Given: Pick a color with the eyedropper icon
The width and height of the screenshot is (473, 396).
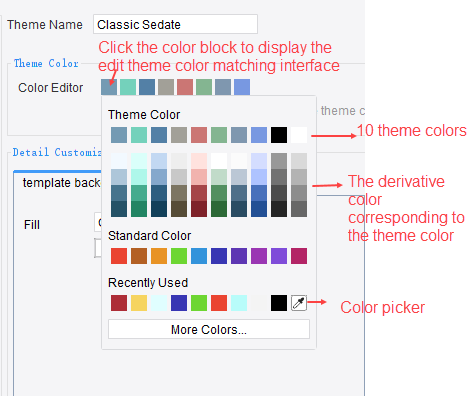Looking at the screenshot, I should coord(299,303).
